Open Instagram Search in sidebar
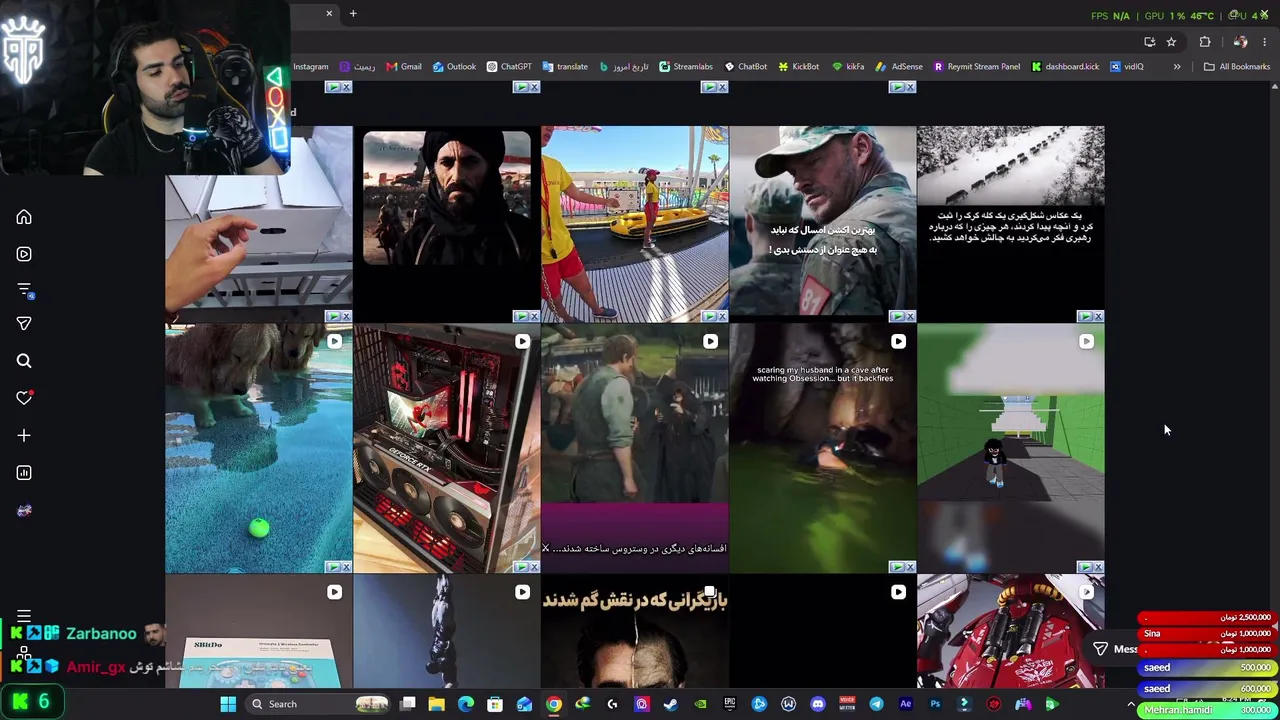Viewport: 1280px width, 720px height. coord(24,361)
